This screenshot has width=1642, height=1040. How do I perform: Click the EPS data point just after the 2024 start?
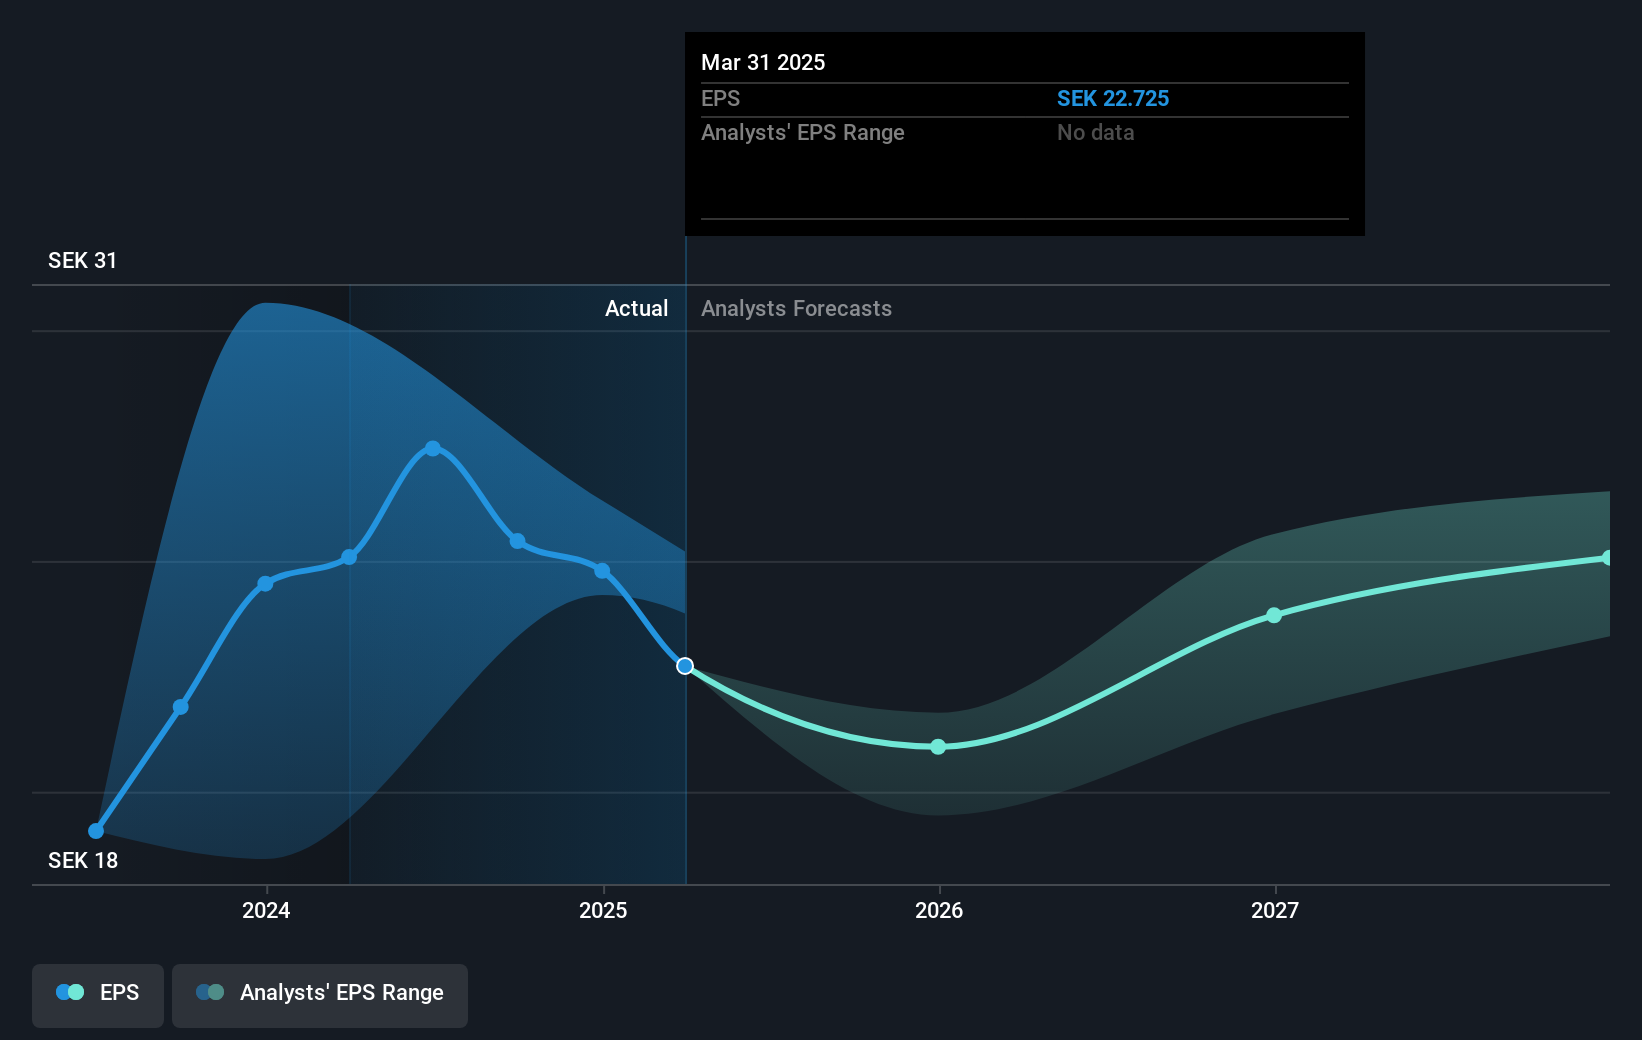[x=349, y=557]
